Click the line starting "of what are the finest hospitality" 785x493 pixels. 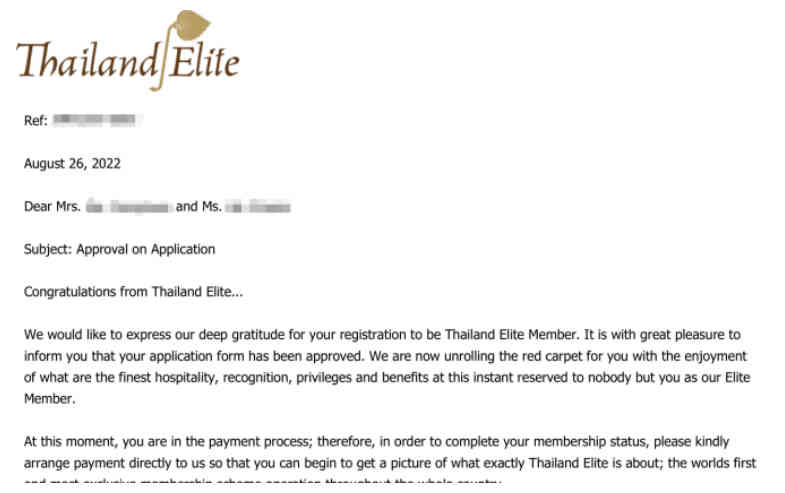pyautogui.click(x=388, y=377)
